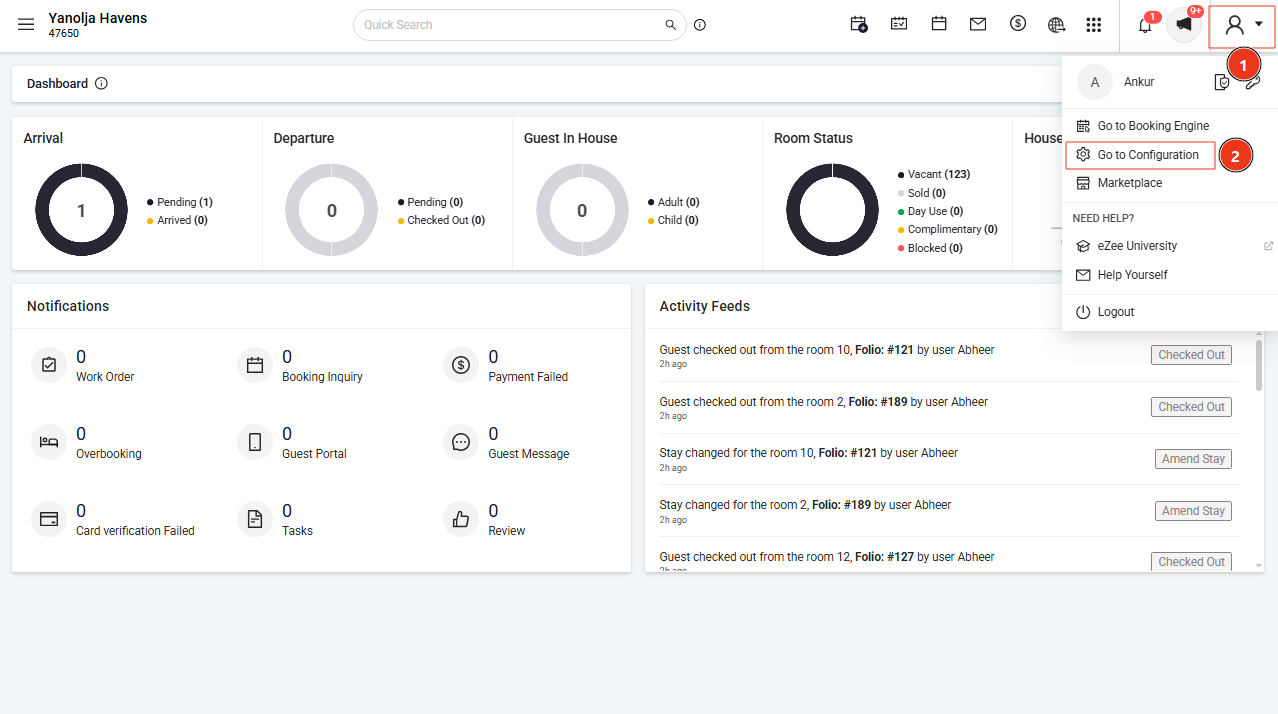The width and height of the screenshot is (1278, 714).
Task: Click the Activity Feeds scrollbar
Action: coord(1258,365)
